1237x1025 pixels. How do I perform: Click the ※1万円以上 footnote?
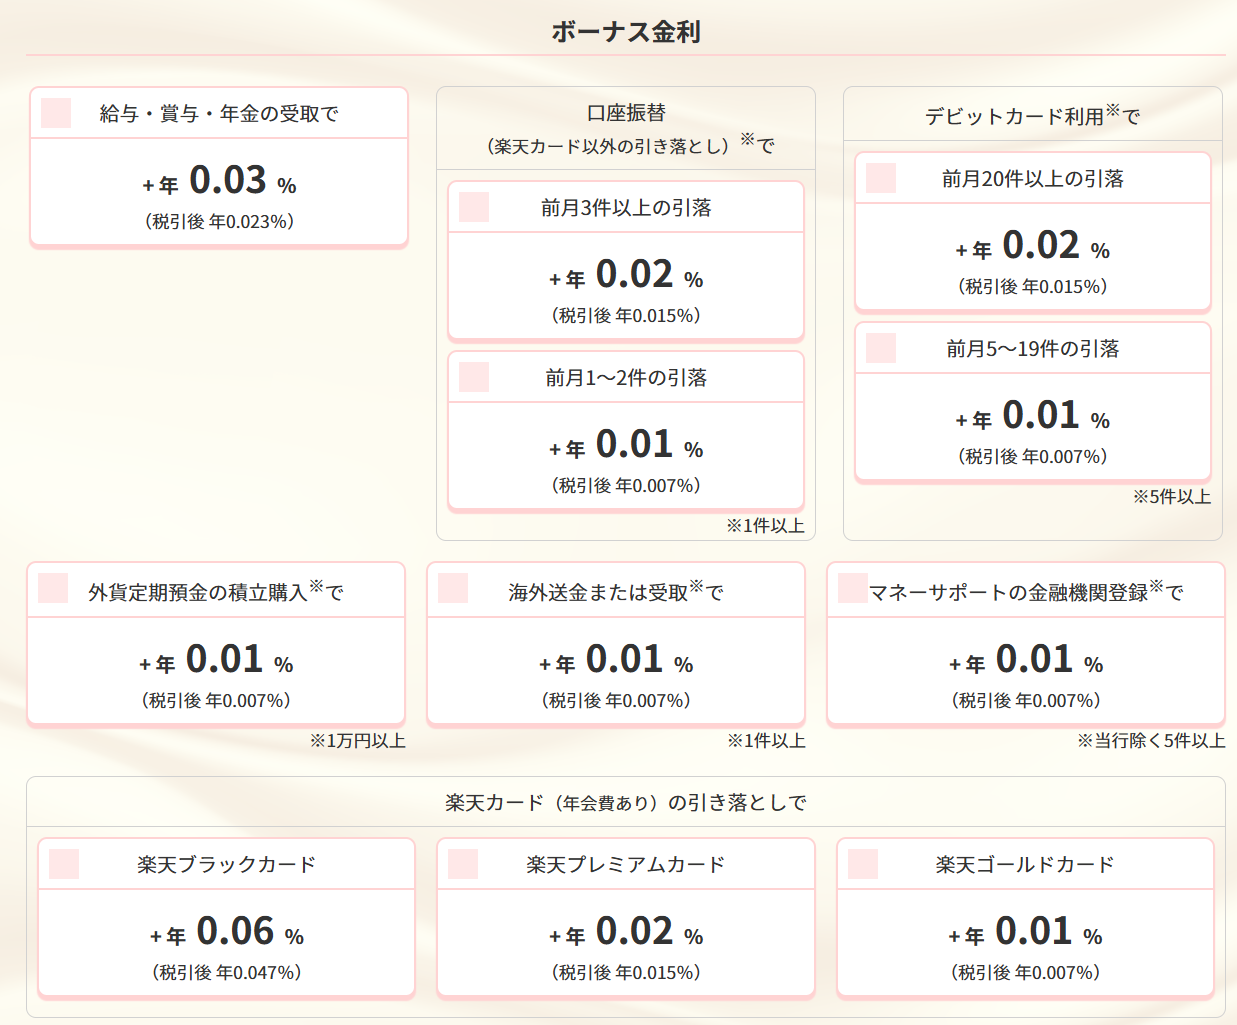[357, 741]
